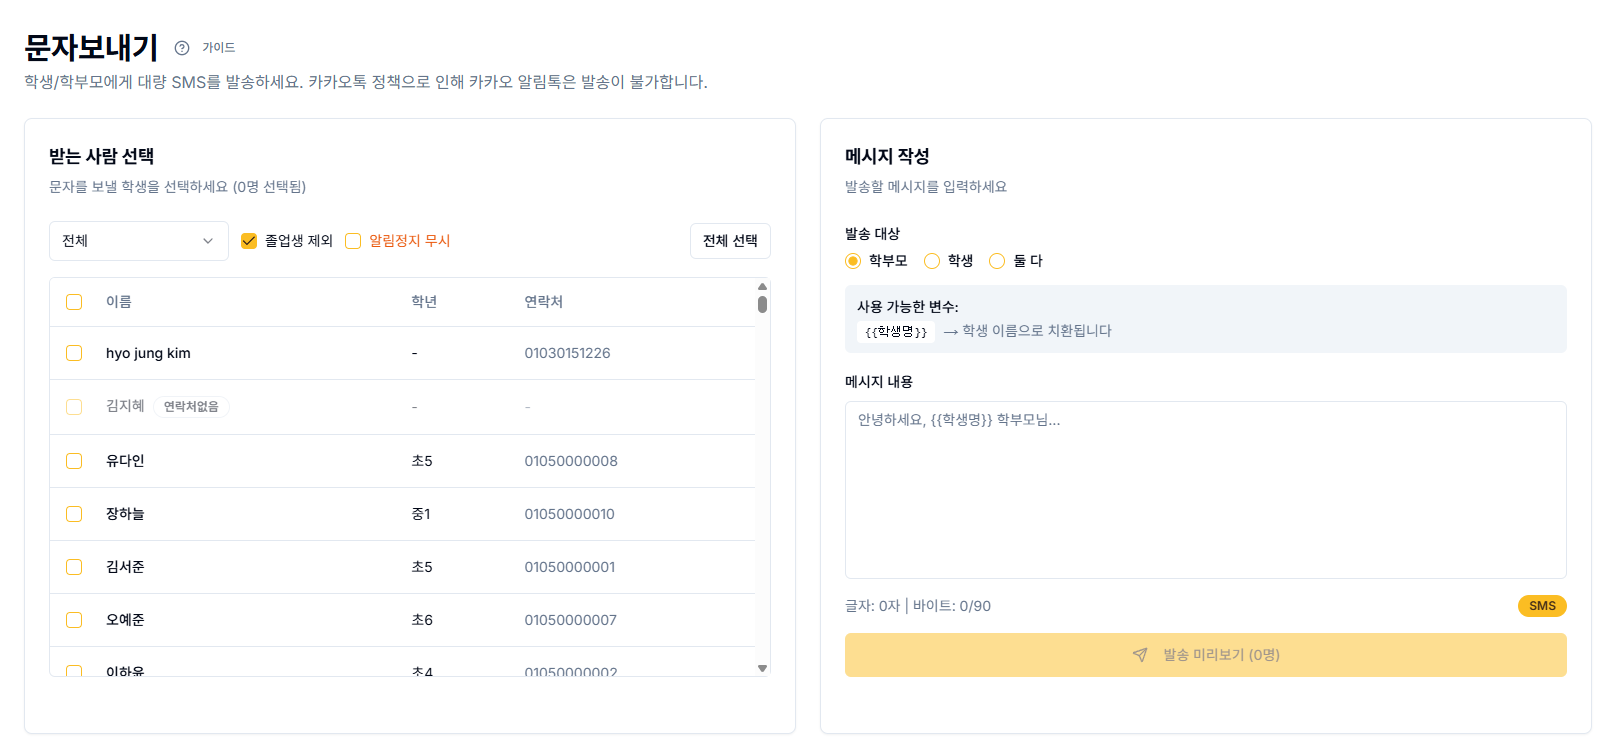Select the checkbox for 유다인
Image resolution: width=1616 pixels, height=752 pixels.
pyautogui.click(x=74, y=461)
